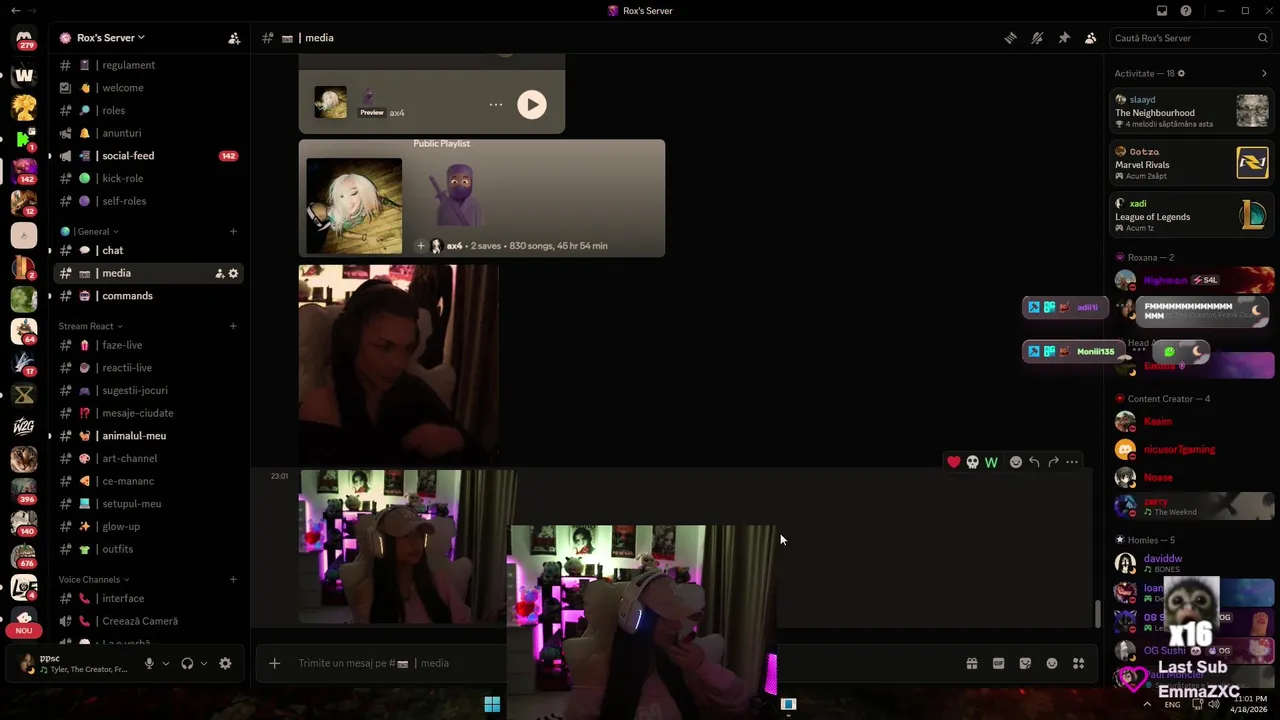Click the Caută Rox's Server search field
Screen dimensions: 1280x720
(1190, 38)
